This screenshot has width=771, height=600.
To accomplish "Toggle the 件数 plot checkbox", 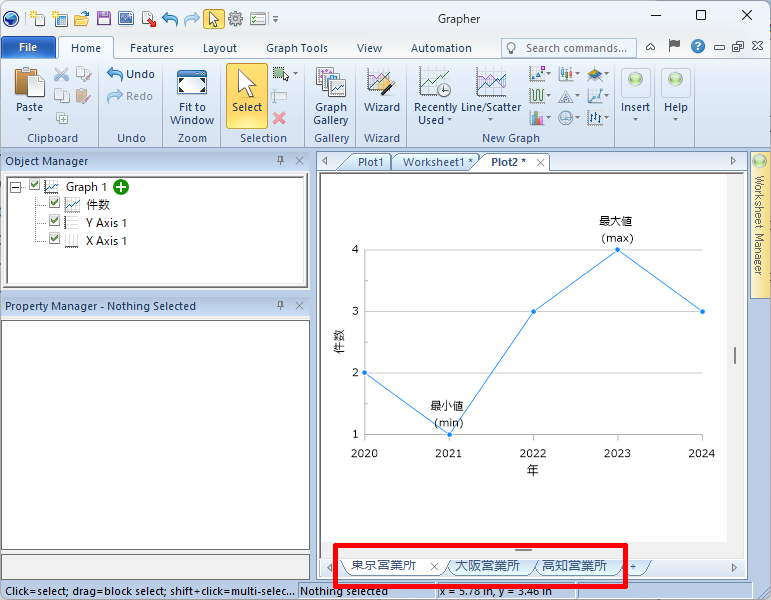I will click(55, 204).
